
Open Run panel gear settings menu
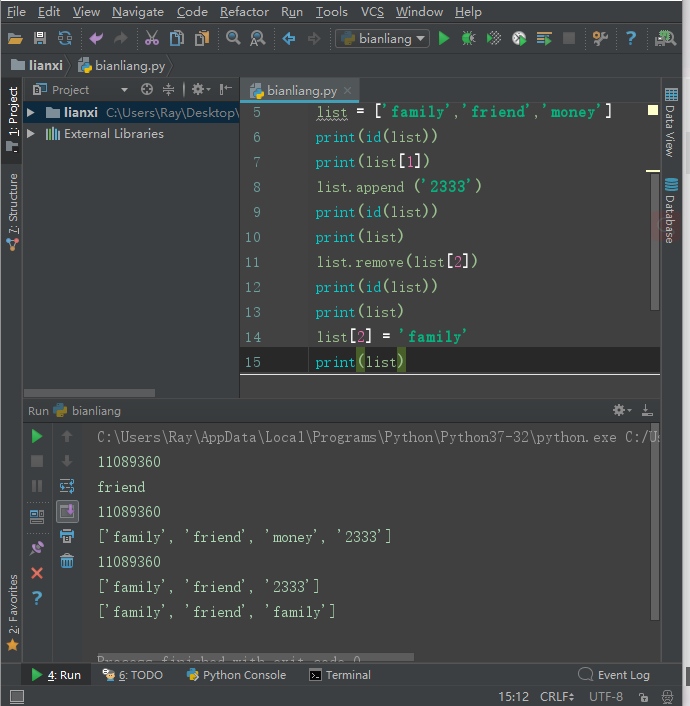point(622,410)
